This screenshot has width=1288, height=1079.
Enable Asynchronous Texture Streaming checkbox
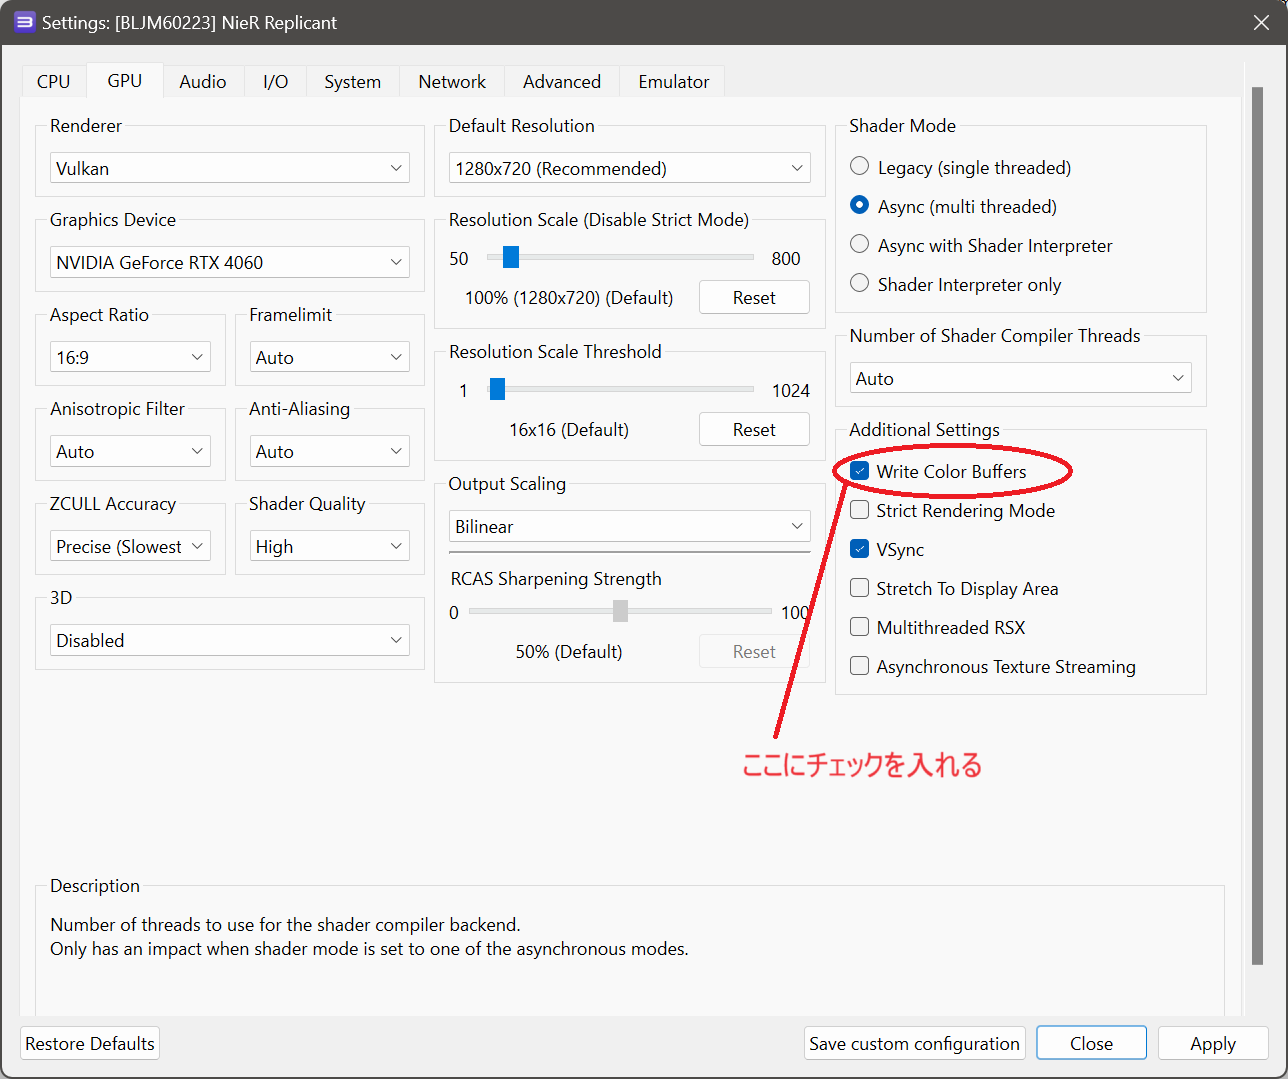(859, 666)
